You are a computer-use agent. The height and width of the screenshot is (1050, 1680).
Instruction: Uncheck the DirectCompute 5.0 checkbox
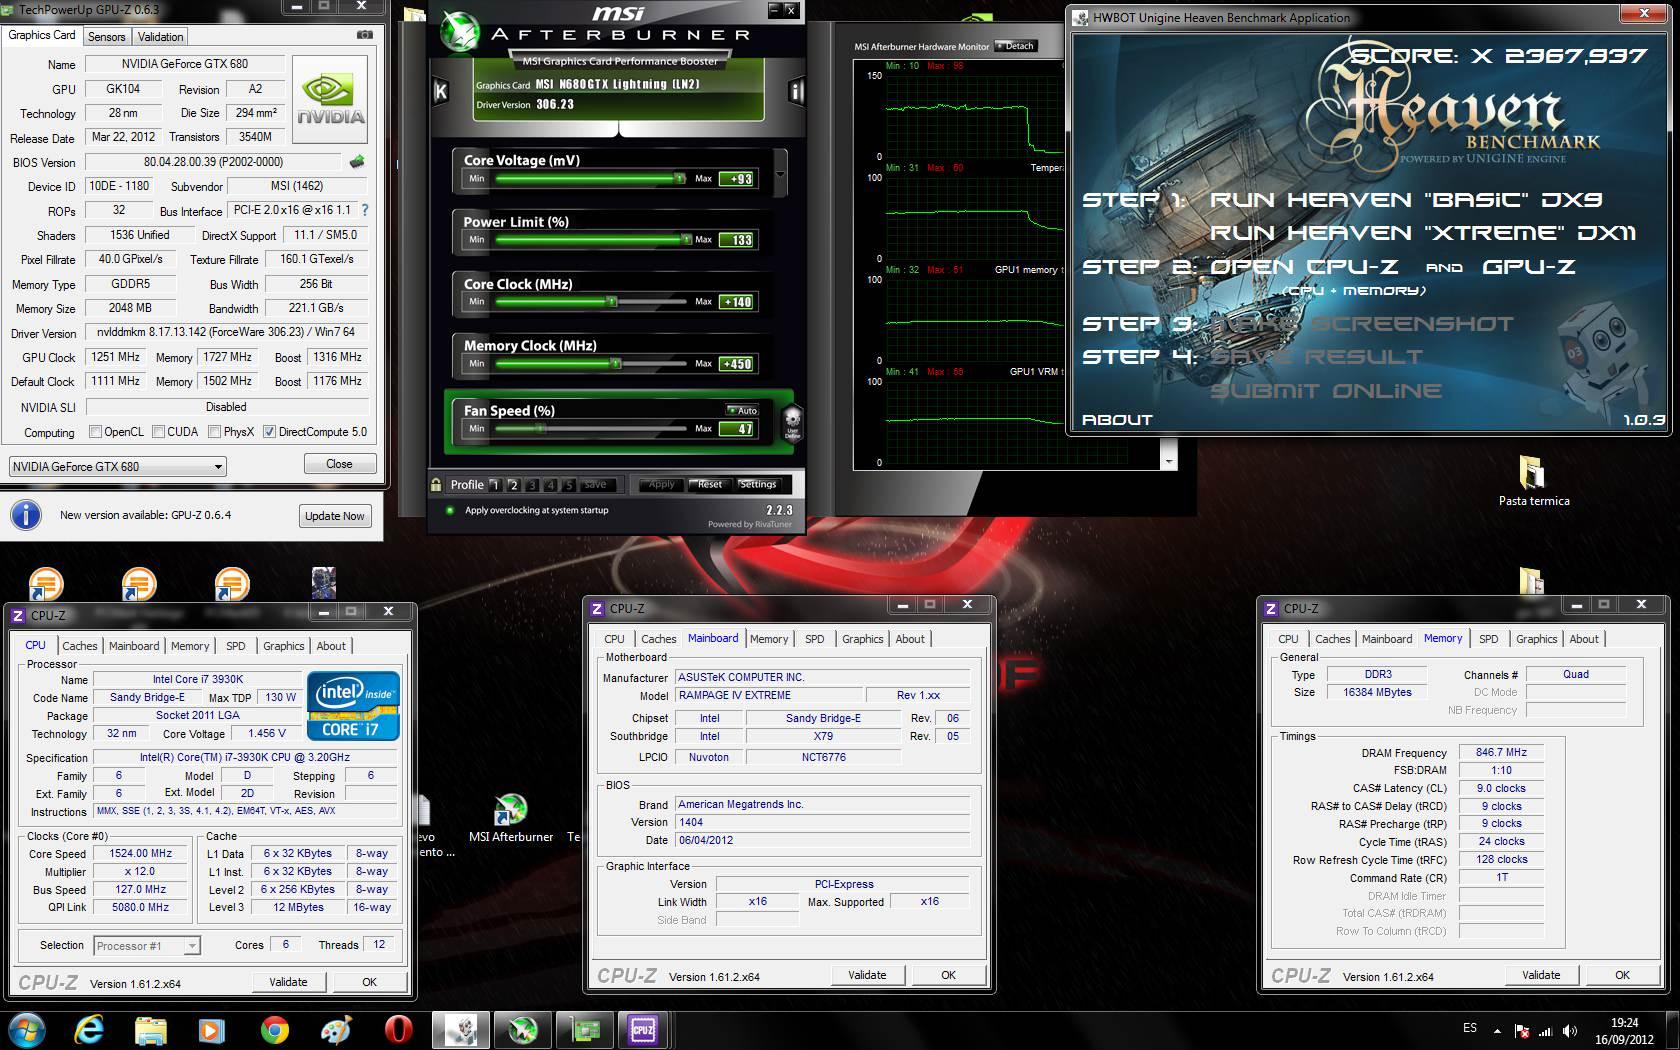(269, 432)
